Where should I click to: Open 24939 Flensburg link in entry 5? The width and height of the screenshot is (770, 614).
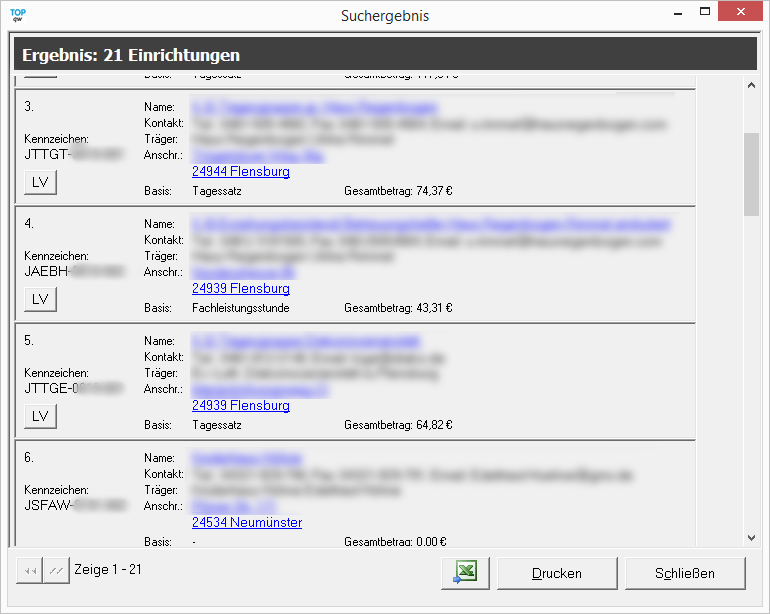pos(241,406)
